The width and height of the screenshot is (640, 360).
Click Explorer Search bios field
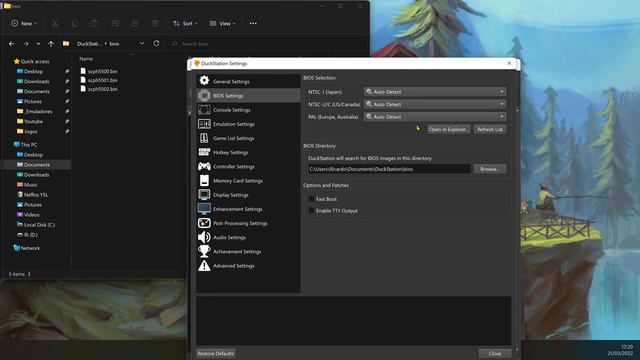click(267, 44)
